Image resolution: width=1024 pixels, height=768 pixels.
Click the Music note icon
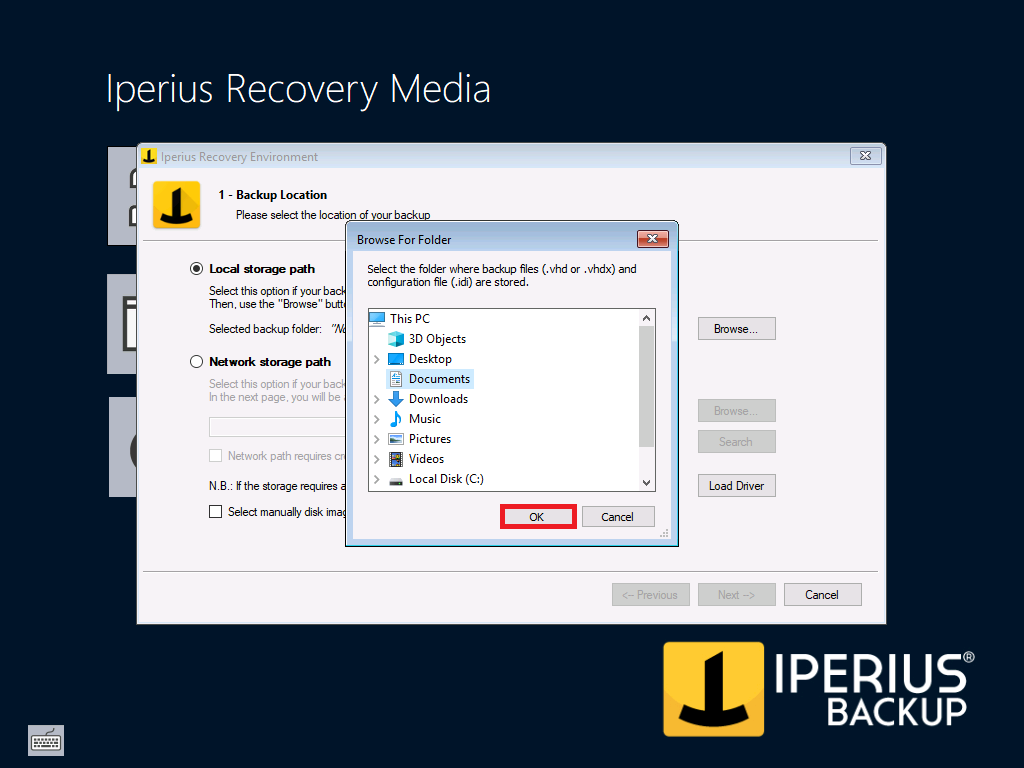[x=396, y=419]
